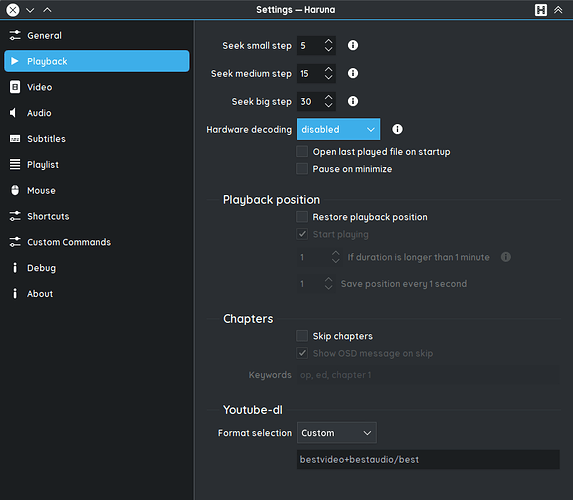Screen dimensions: 573x500
Task: Open Mouse settings via the mouse icon
Action: point(15,190)
